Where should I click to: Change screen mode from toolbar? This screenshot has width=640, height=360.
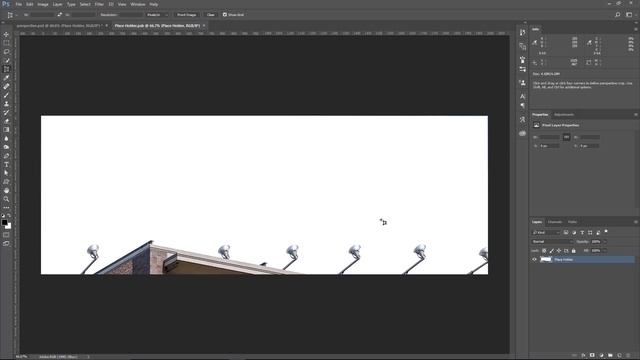[x=6, y=243]
